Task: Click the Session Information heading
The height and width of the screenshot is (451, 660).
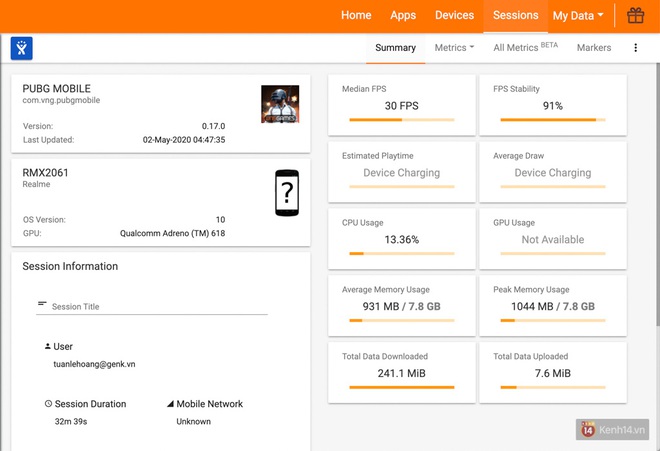Action: (x=70, y=266)
